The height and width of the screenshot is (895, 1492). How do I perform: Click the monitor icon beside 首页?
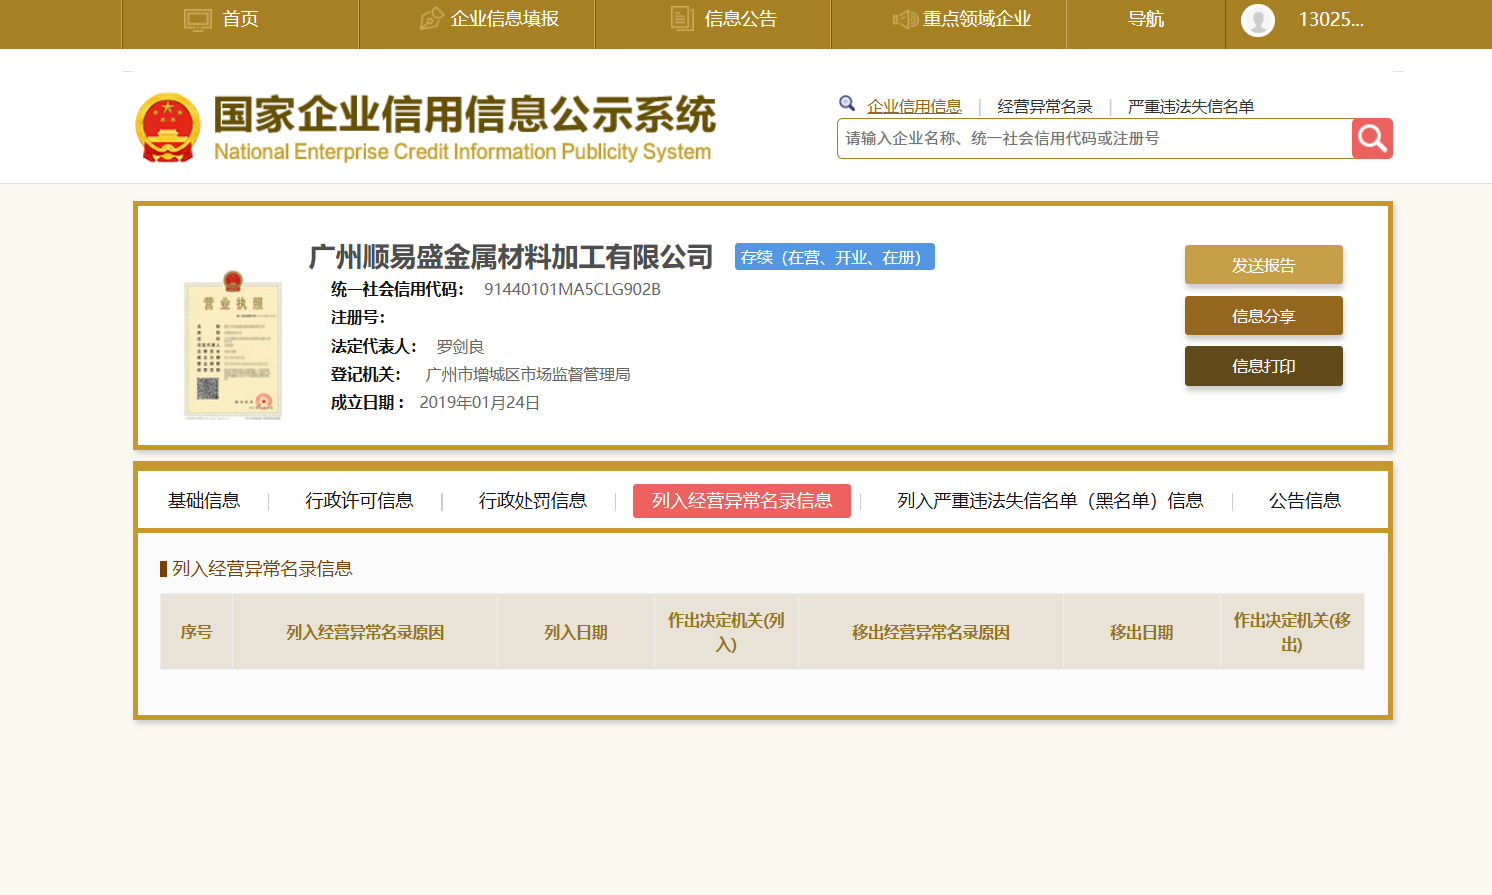click(x=198, y=20)
